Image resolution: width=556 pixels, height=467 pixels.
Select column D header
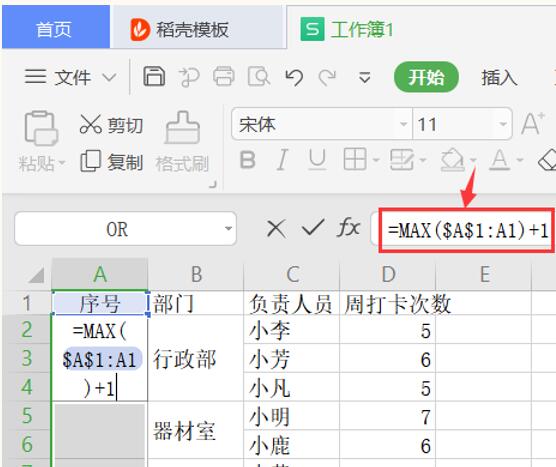click(388, 274)
